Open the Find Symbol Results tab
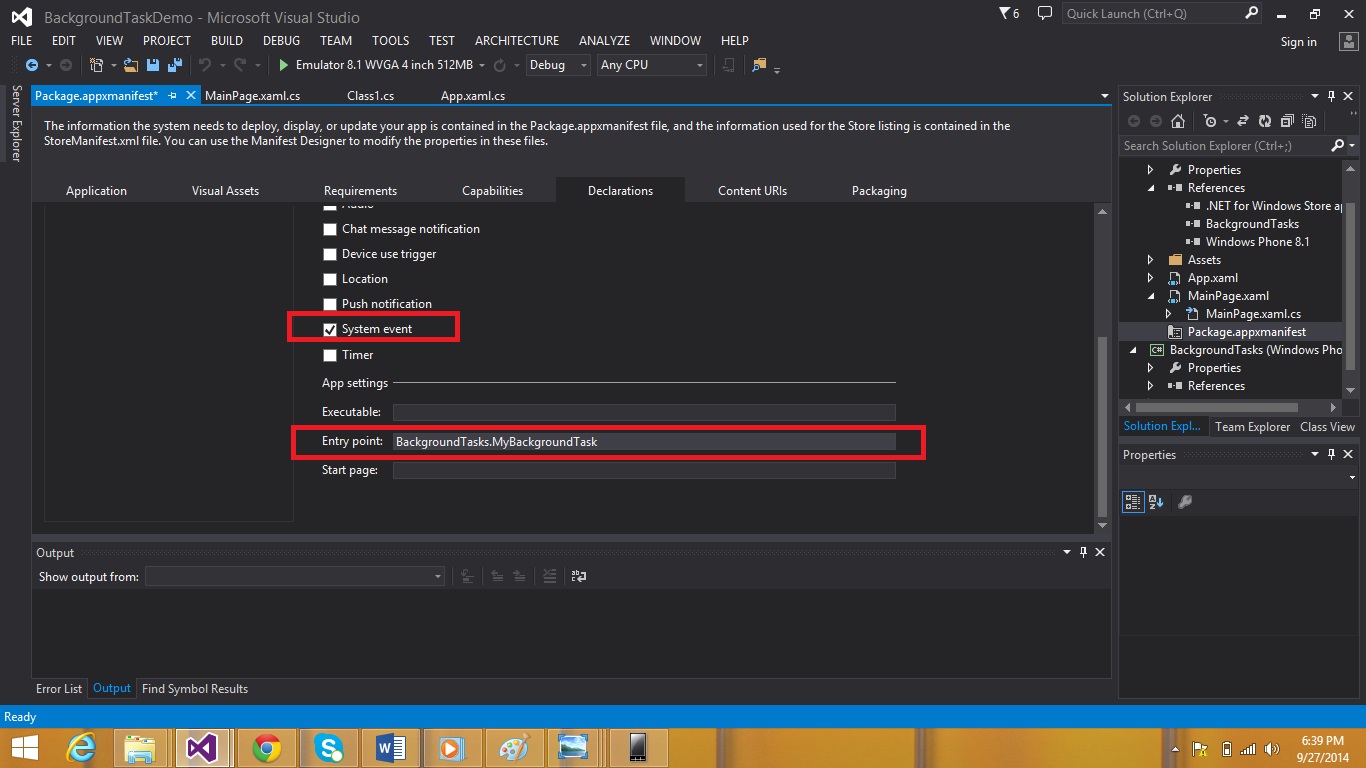The height and width of the screenshot is (768, 1366). (x=195, y=689)
